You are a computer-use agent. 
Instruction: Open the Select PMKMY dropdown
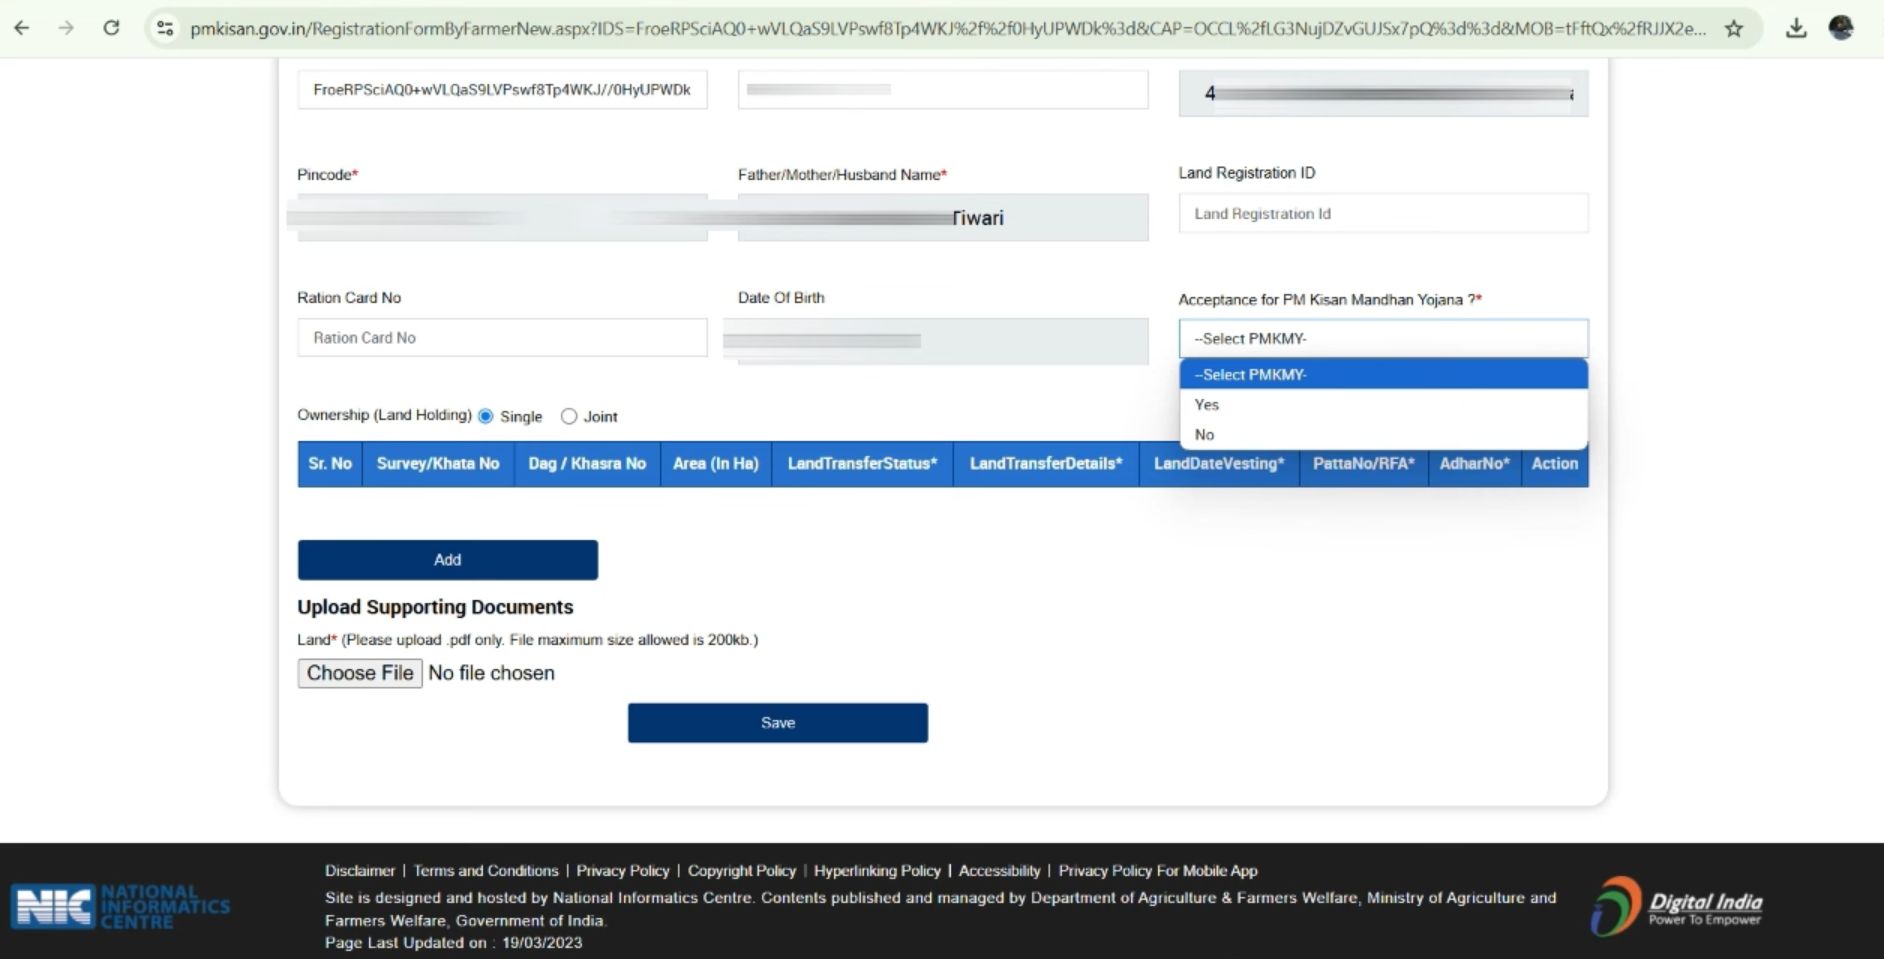pos(1382,338)
